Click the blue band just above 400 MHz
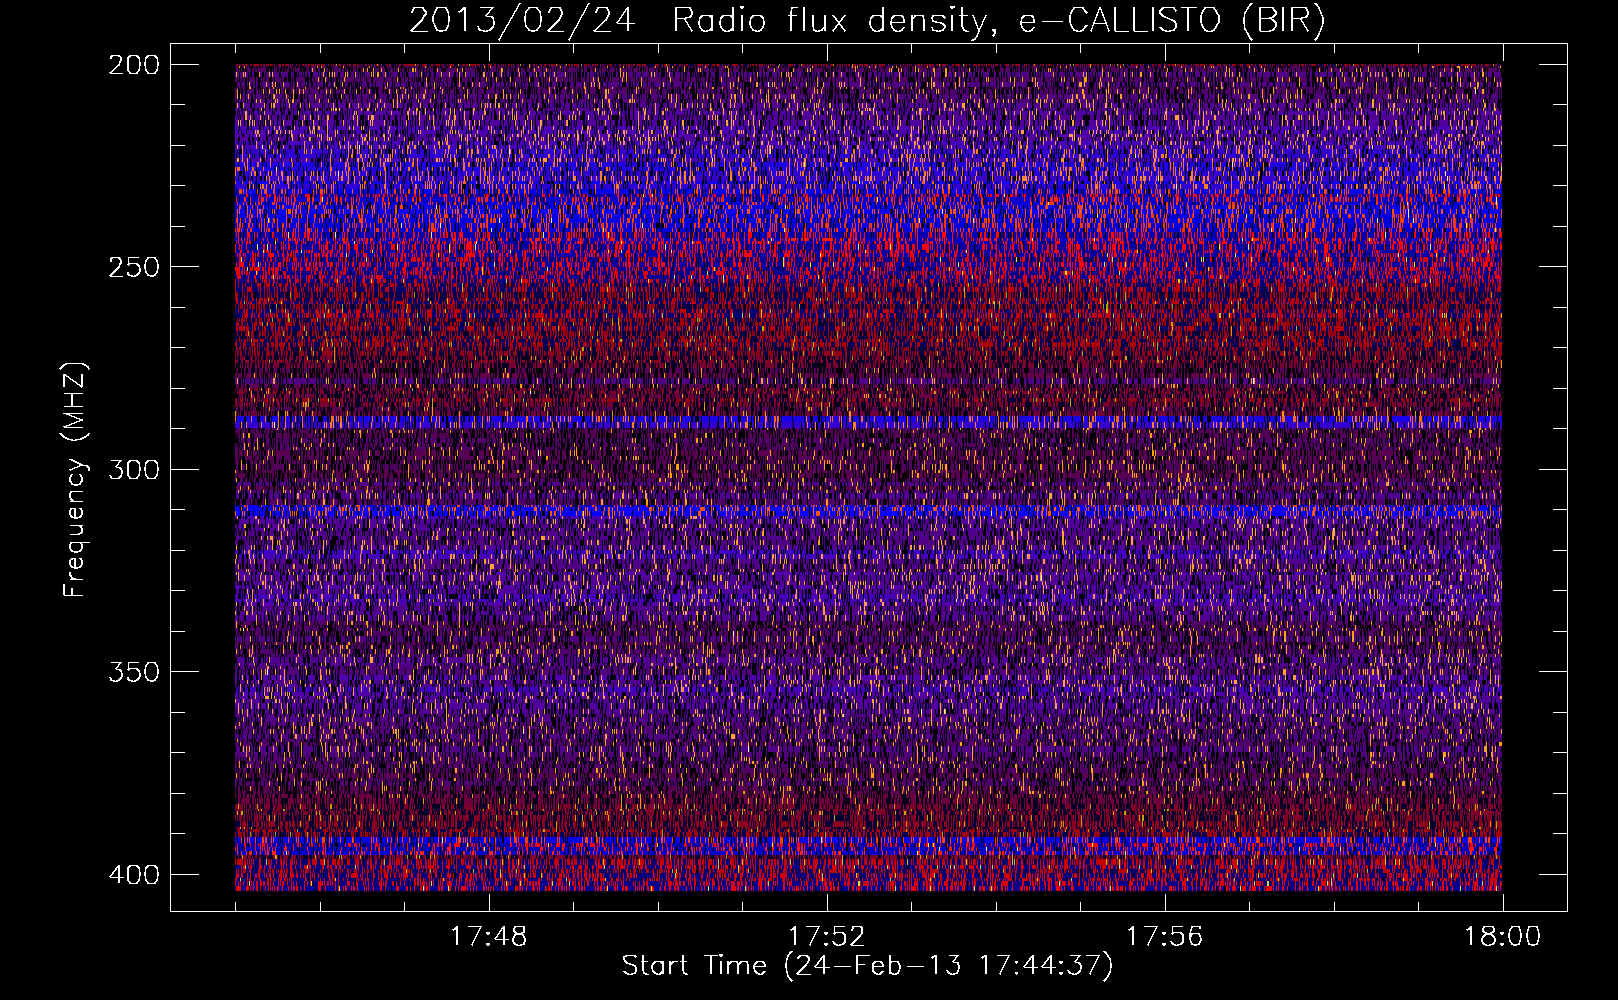The height and width of the screenshot is (1000, 1618). tap(868, 846)
